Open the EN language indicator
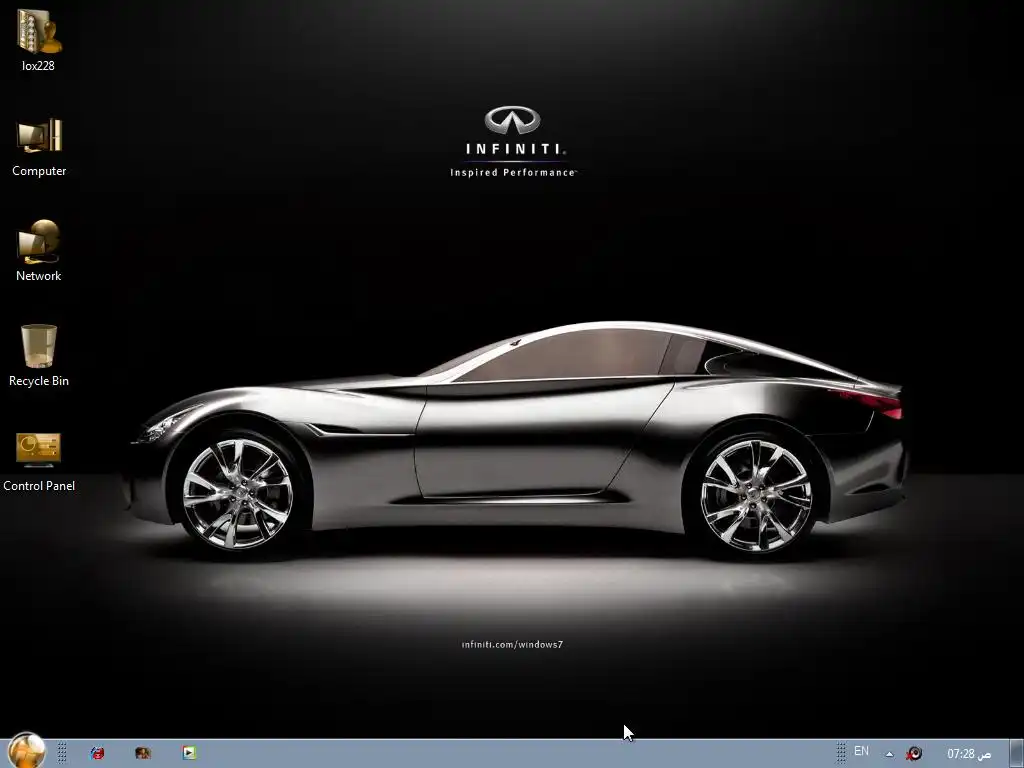1024x768 pixels. (861, 752)
